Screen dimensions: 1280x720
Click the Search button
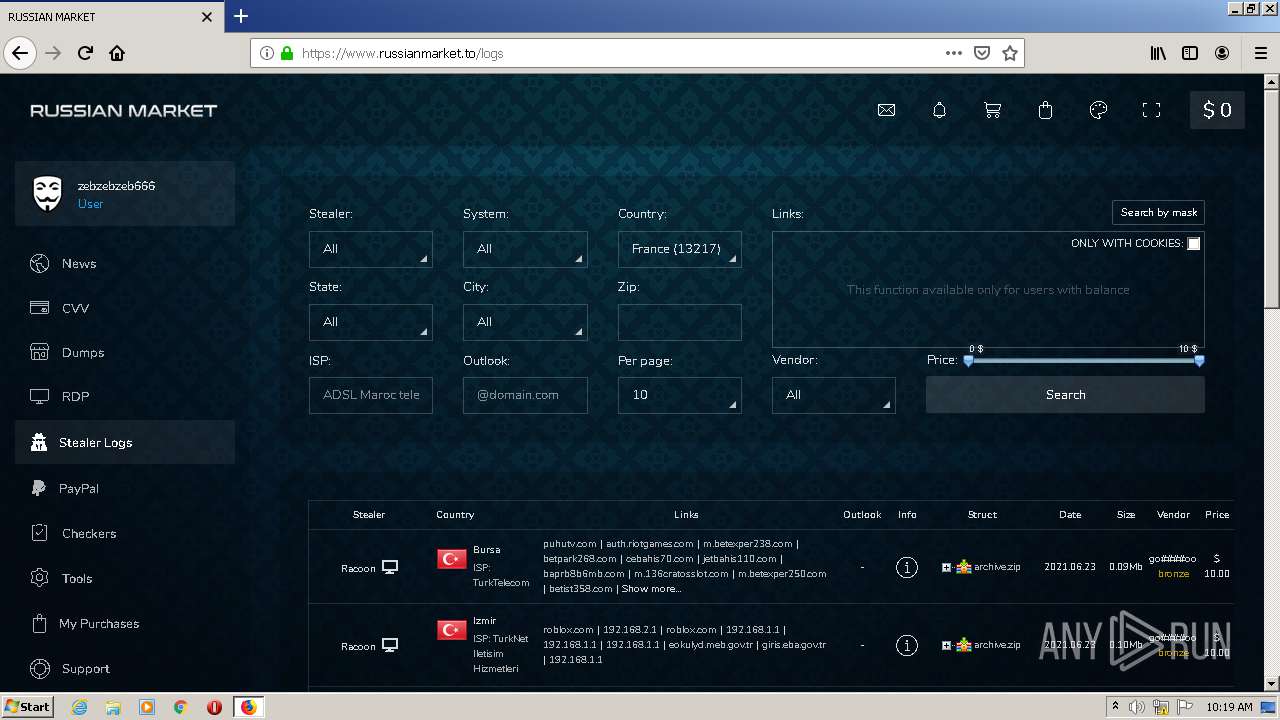pos(1065,395)
